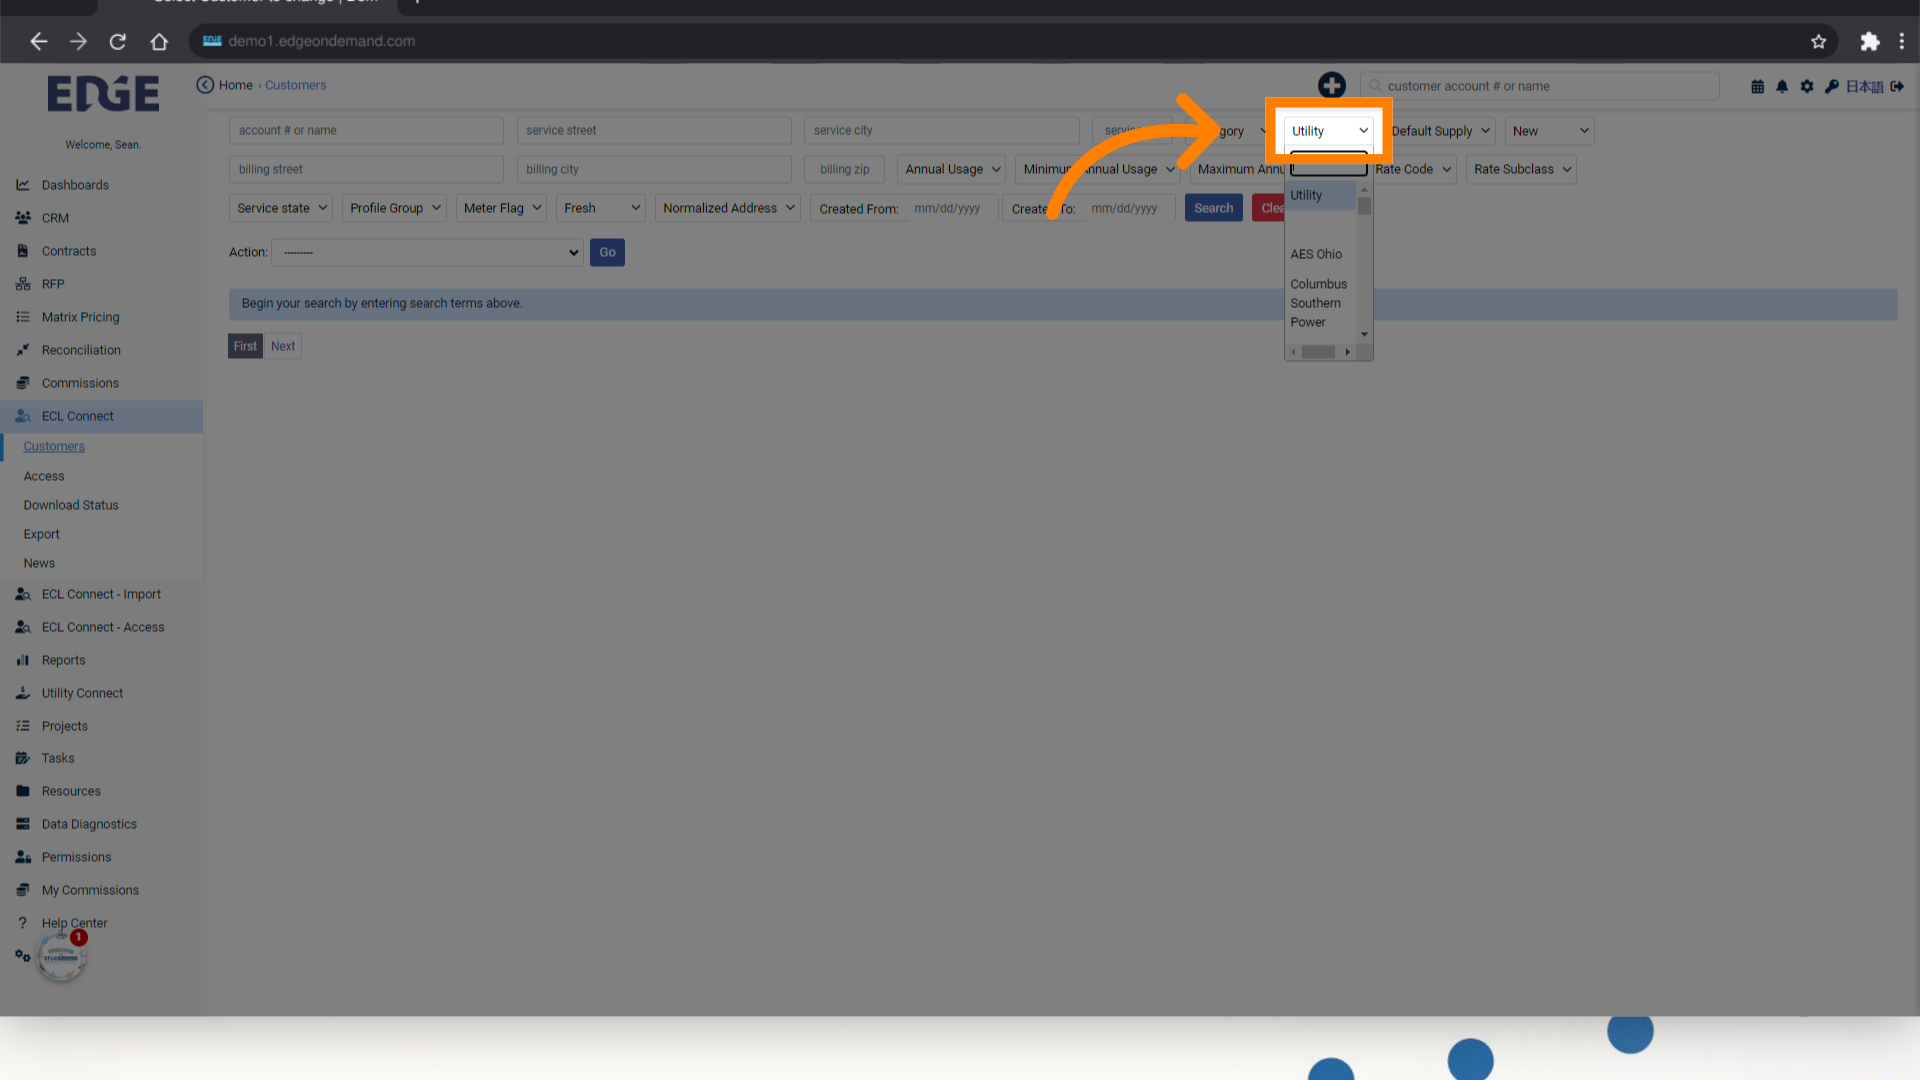
Task: Open Rate Subclass dropdown
Action: point(1521,169)
